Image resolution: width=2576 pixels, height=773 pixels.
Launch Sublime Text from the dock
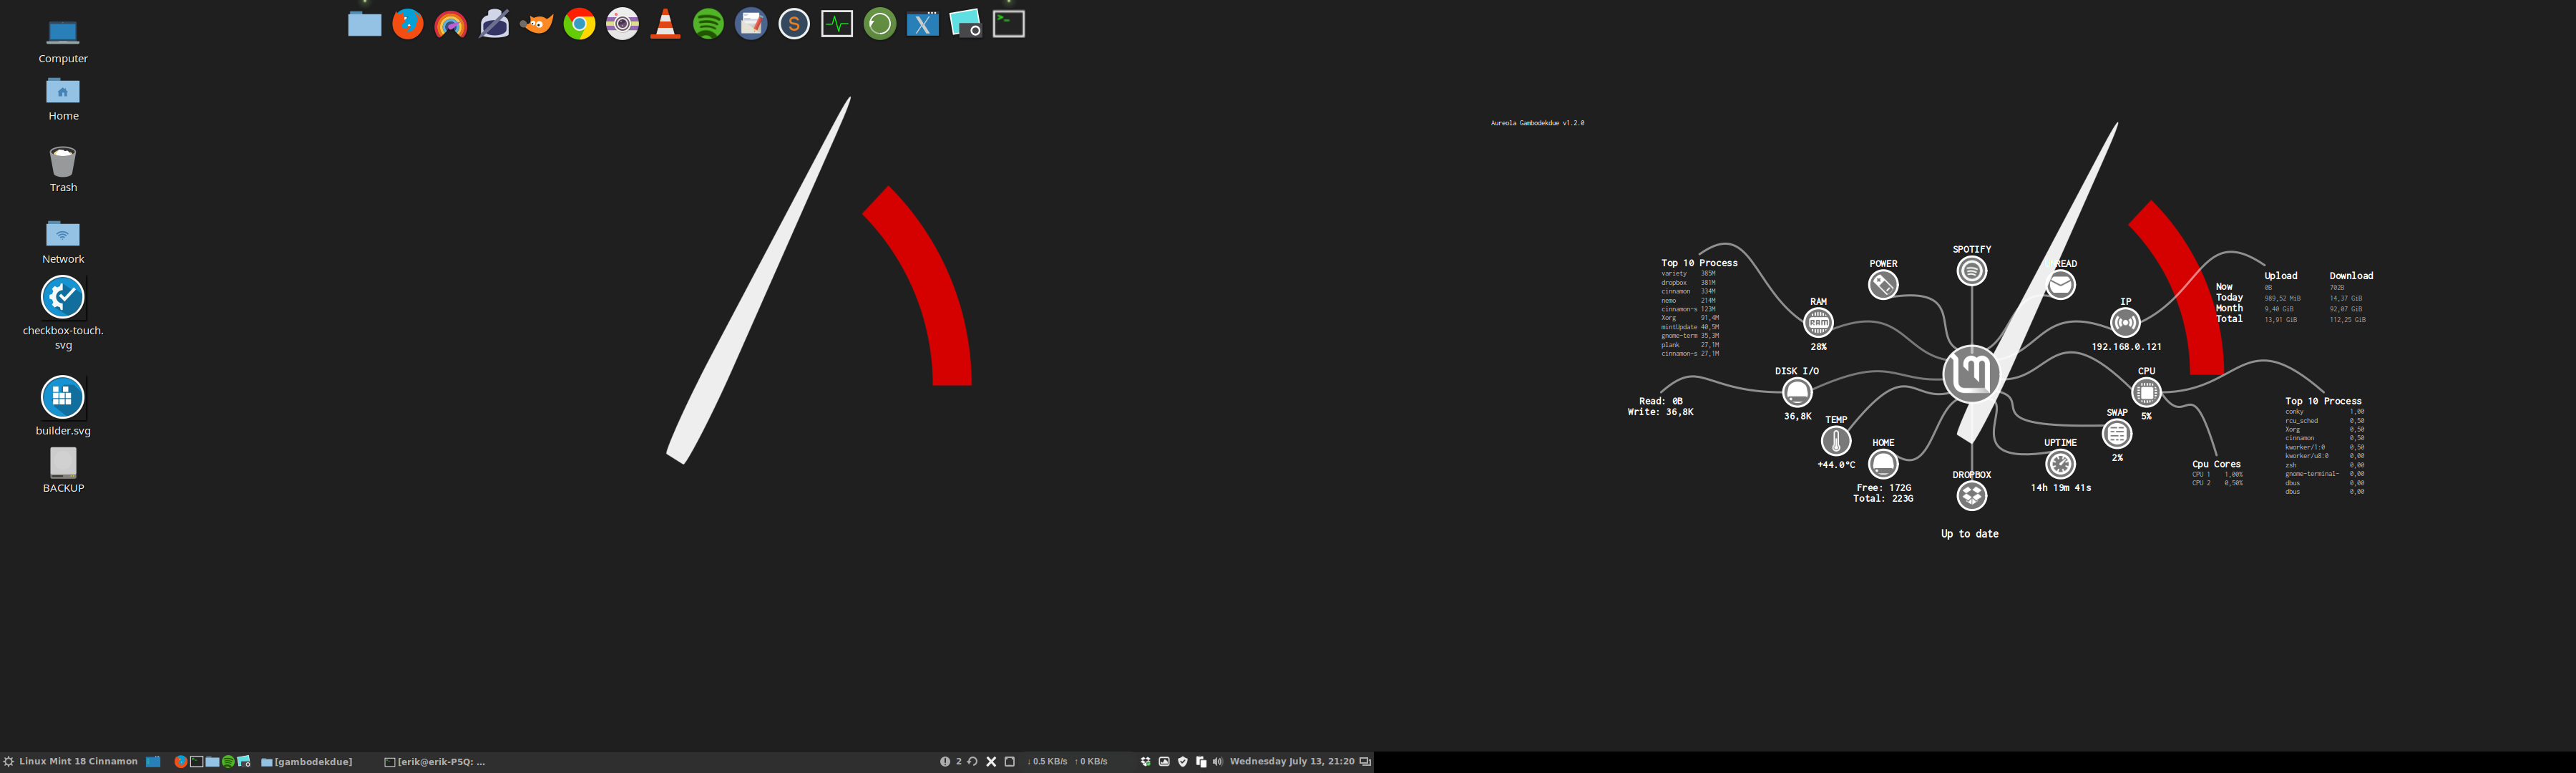794,24
